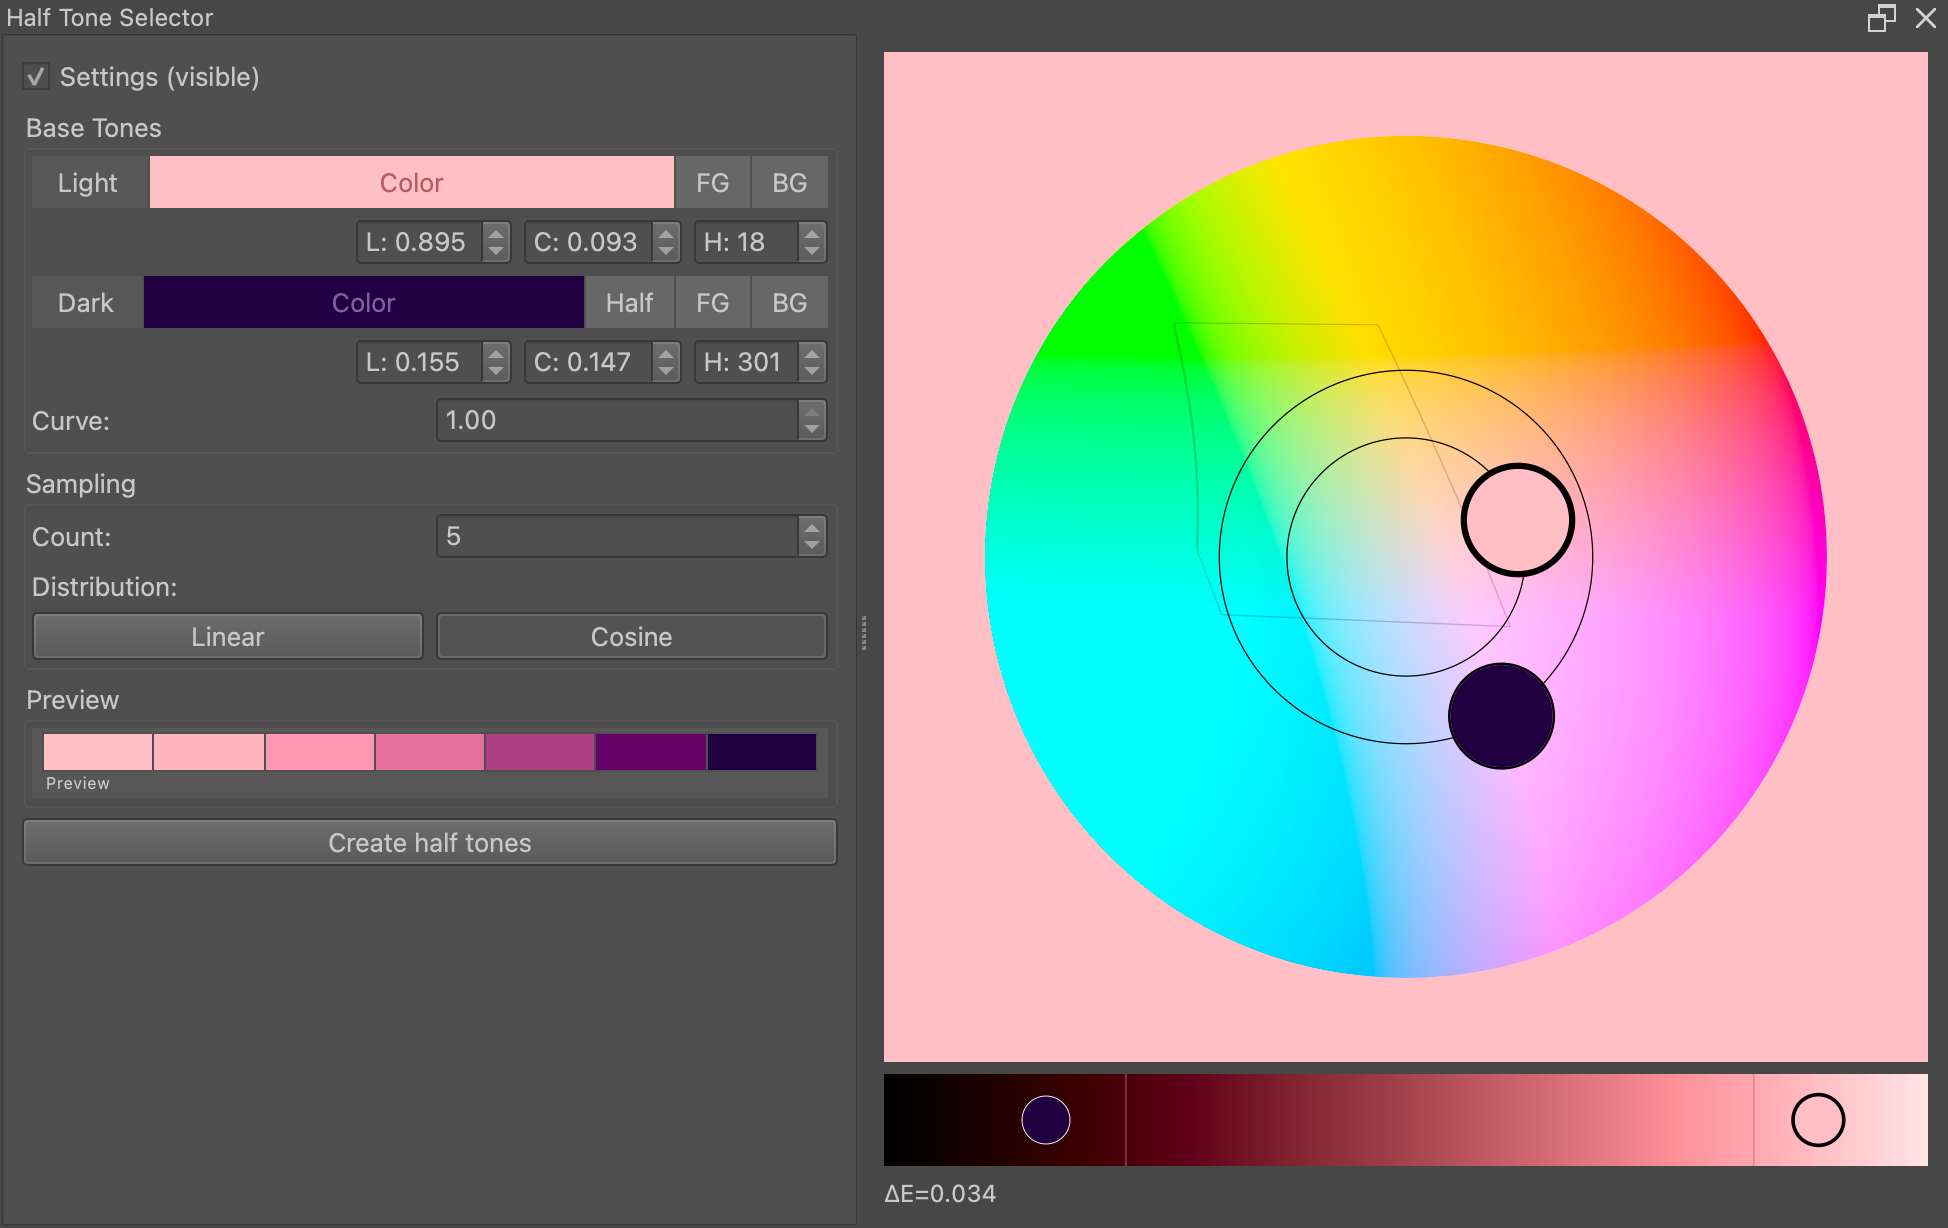Viewport: 1948px width, 1228px height.
Task: Increase the light tone L value
Action: coord(496,233)
